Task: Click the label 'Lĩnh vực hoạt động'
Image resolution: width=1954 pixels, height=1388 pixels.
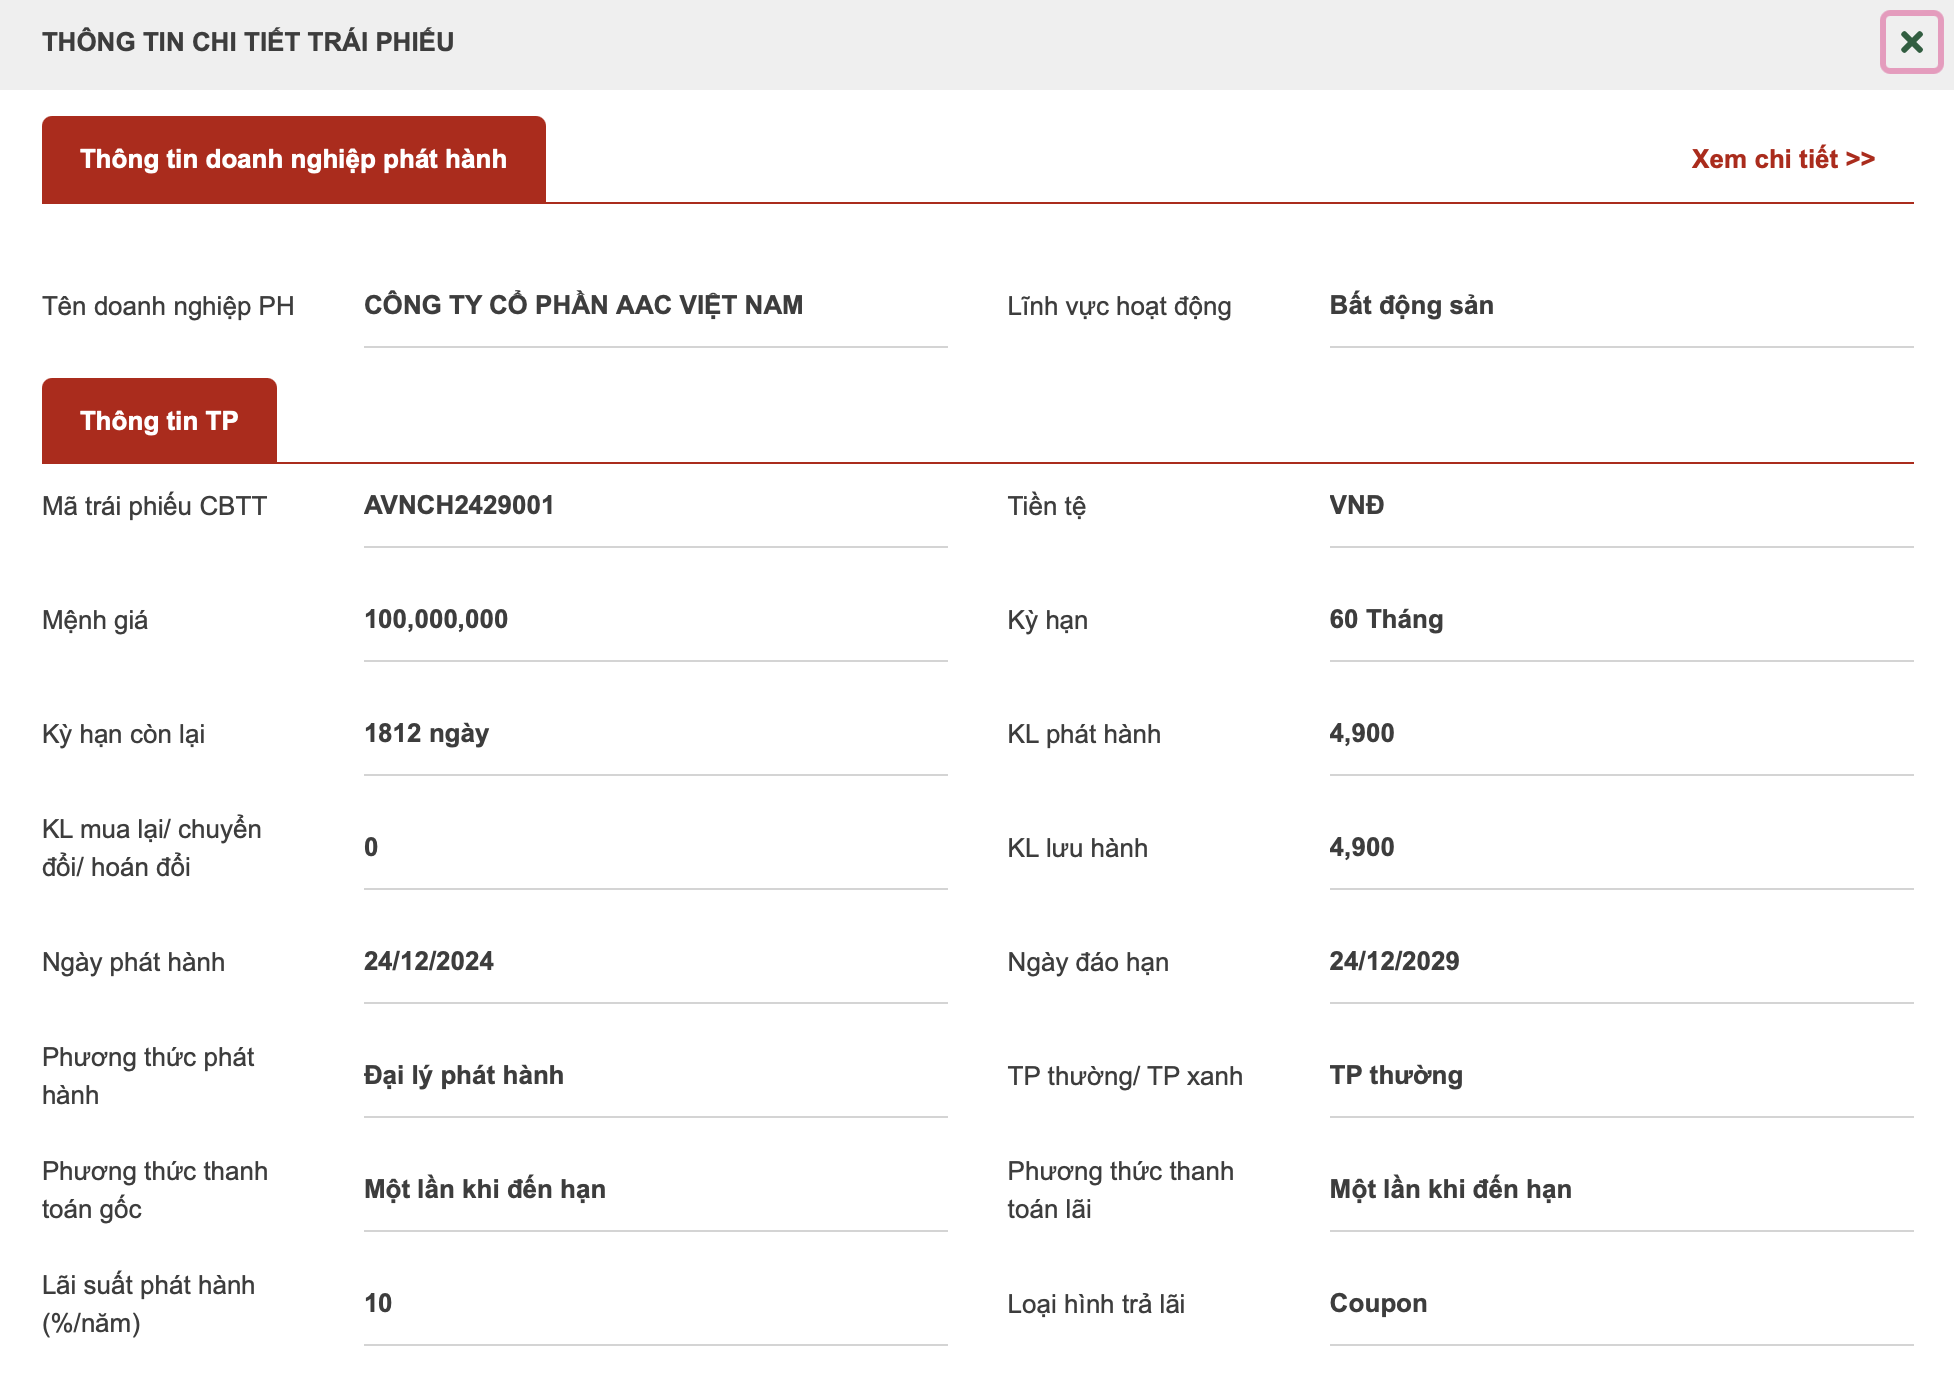Action: click(x=1119, y=306)
